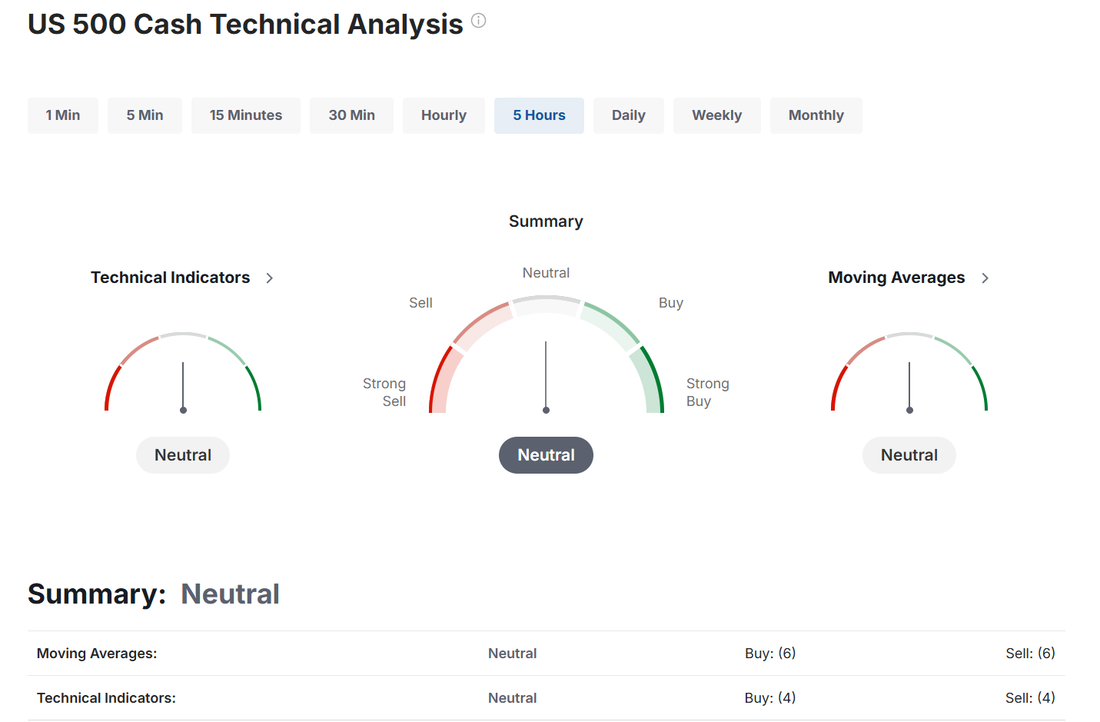
Task: Click the Buy gauge label
Action: [671, 303]
